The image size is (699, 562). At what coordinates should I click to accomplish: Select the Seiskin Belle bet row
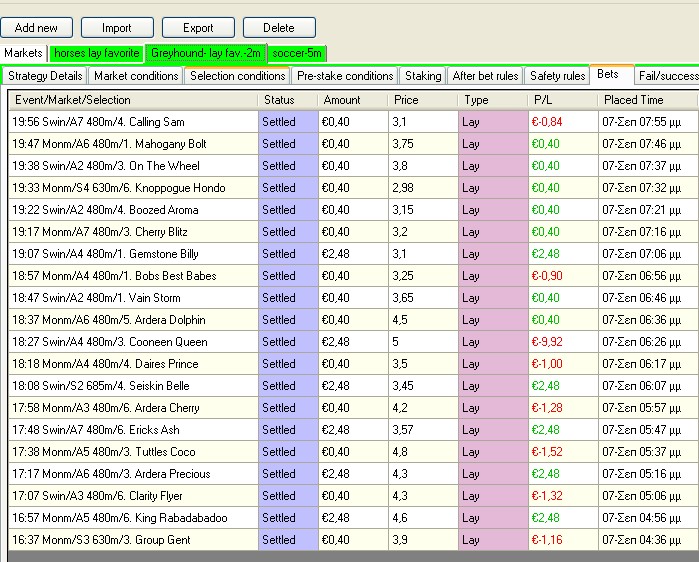[354, 386]
